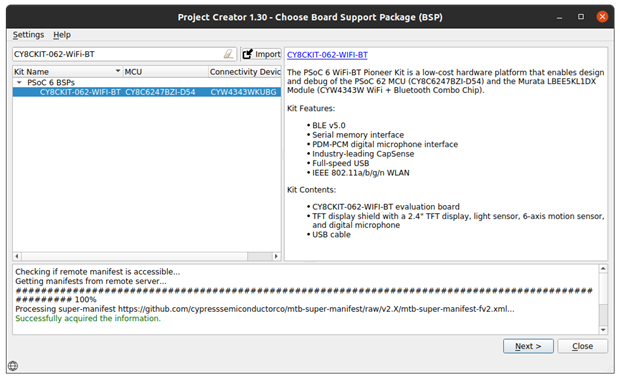The height and width of the screenshot is (379, 620).
Task: Click 'Getting manifests from remote server...' log line
Action: pyautogui.click(x=91, y=281)
